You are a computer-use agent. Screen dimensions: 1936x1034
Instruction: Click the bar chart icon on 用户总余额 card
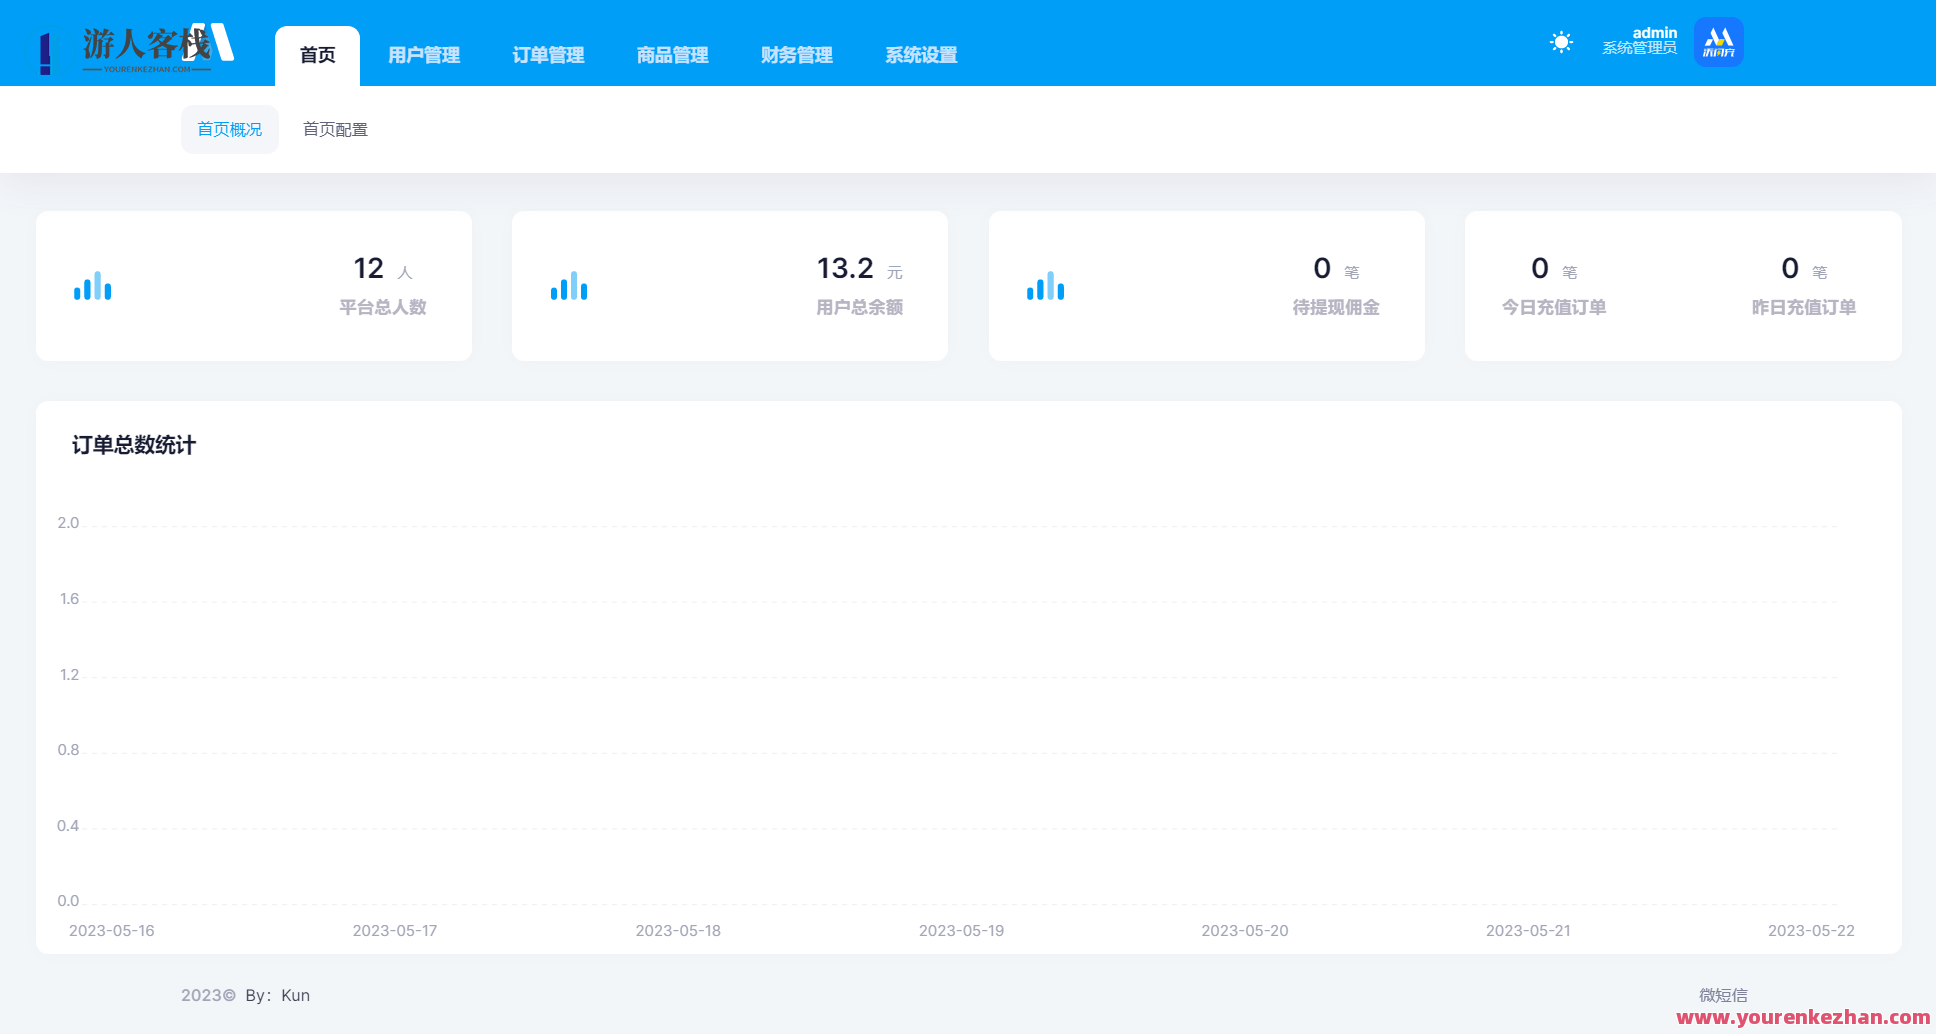pos(569,286)
